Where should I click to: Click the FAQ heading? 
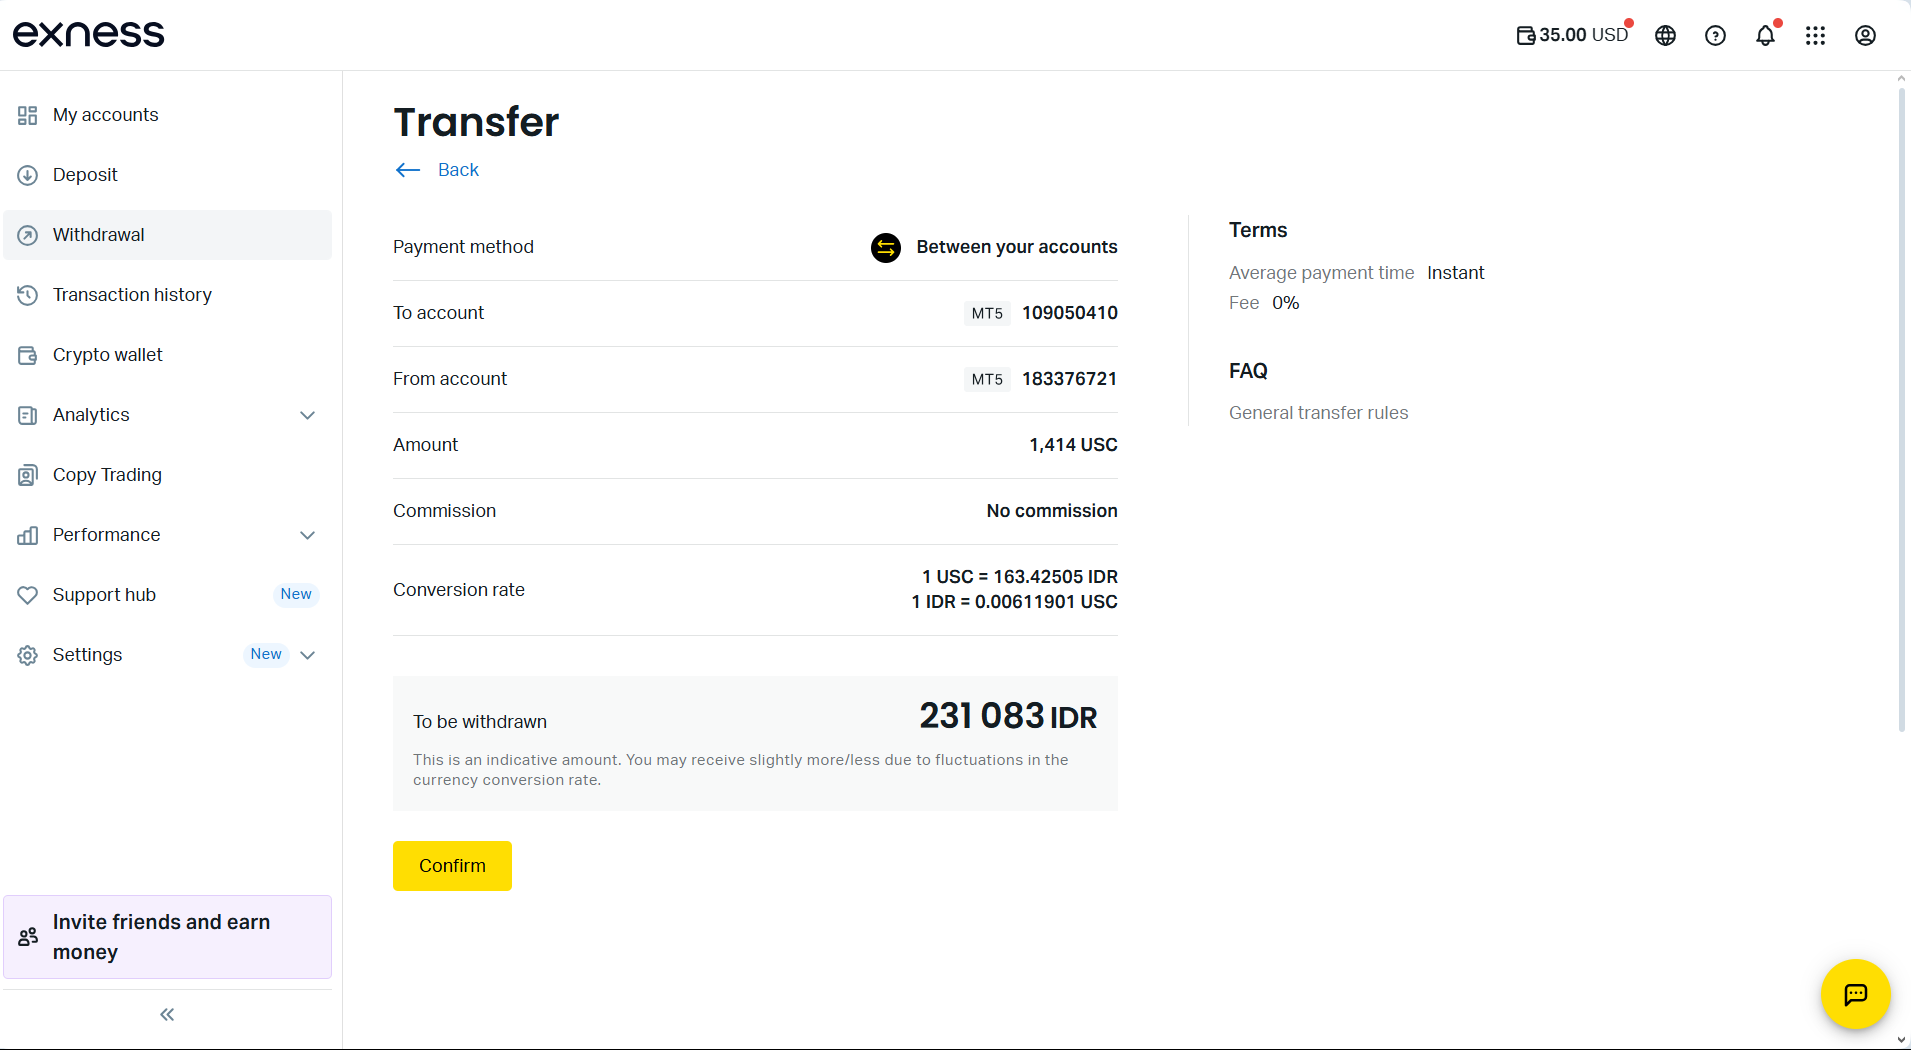1248,371
